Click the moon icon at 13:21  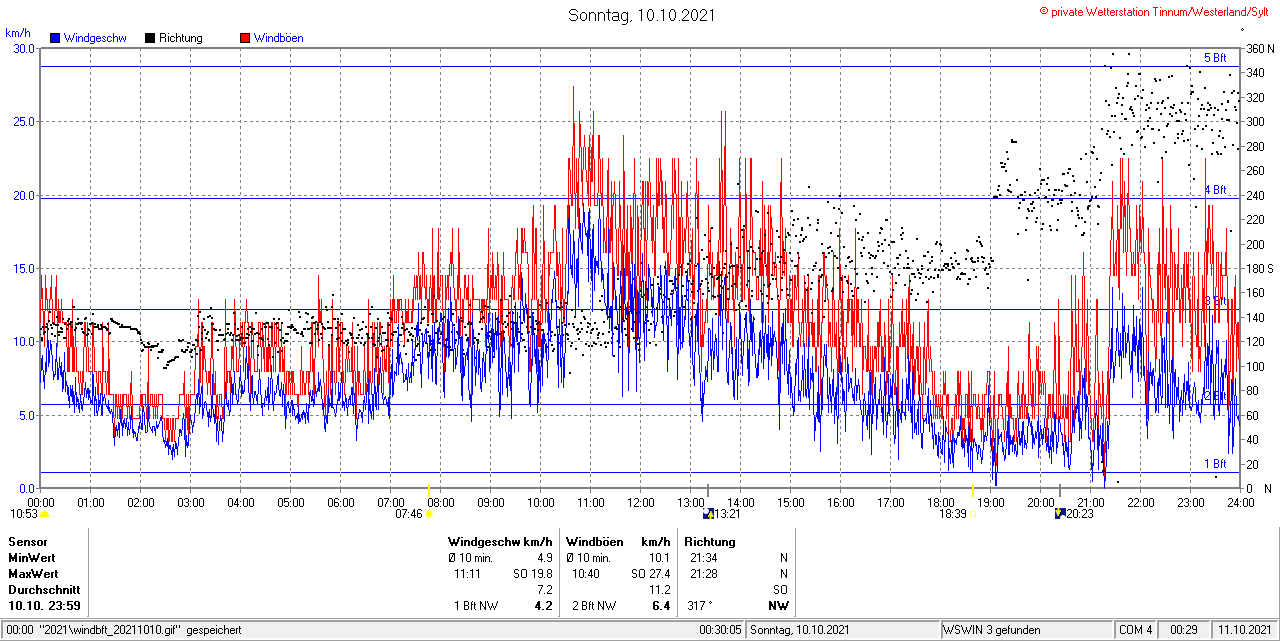point(709,514)
